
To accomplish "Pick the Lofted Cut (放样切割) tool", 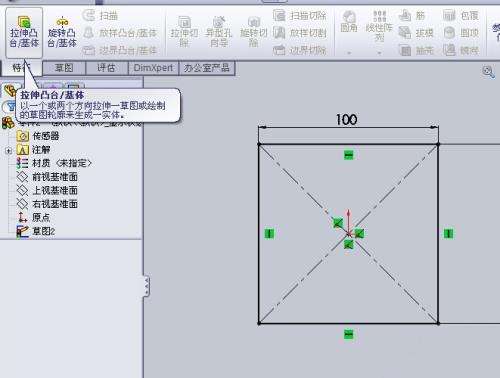I will 299,33.
